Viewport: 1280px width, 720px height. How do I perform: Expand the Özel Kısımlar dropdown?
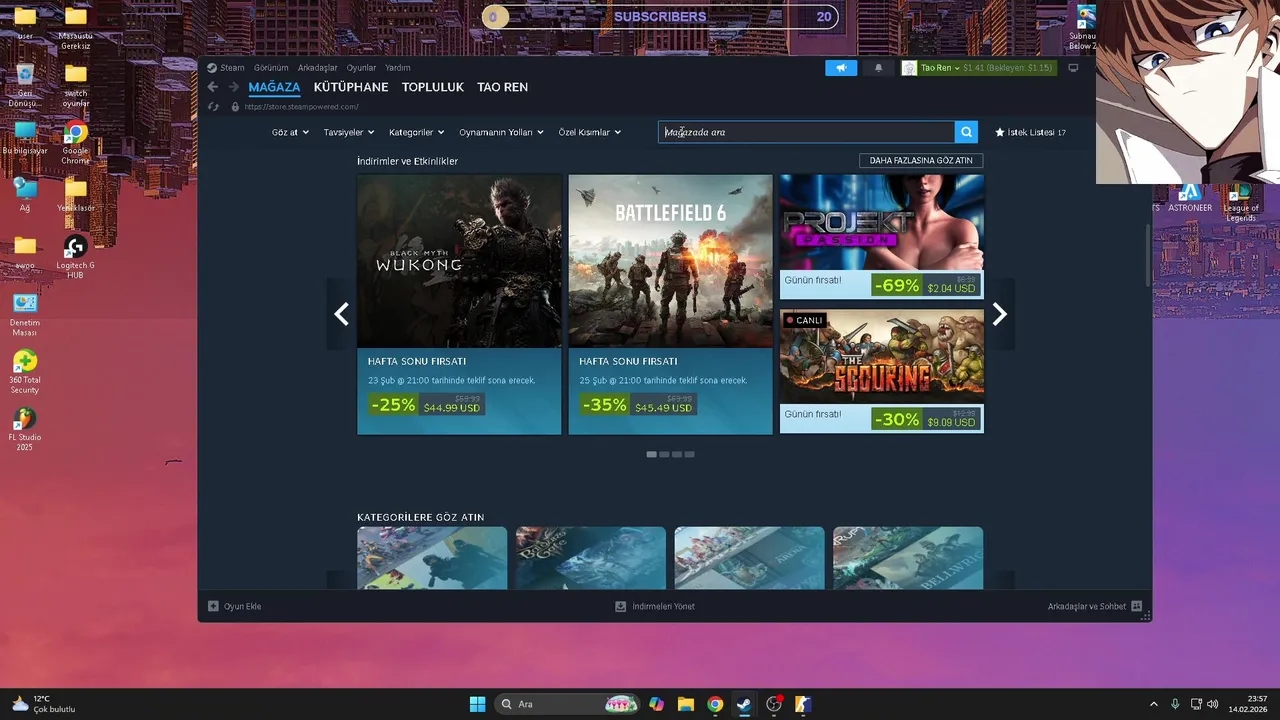(590, 132)
